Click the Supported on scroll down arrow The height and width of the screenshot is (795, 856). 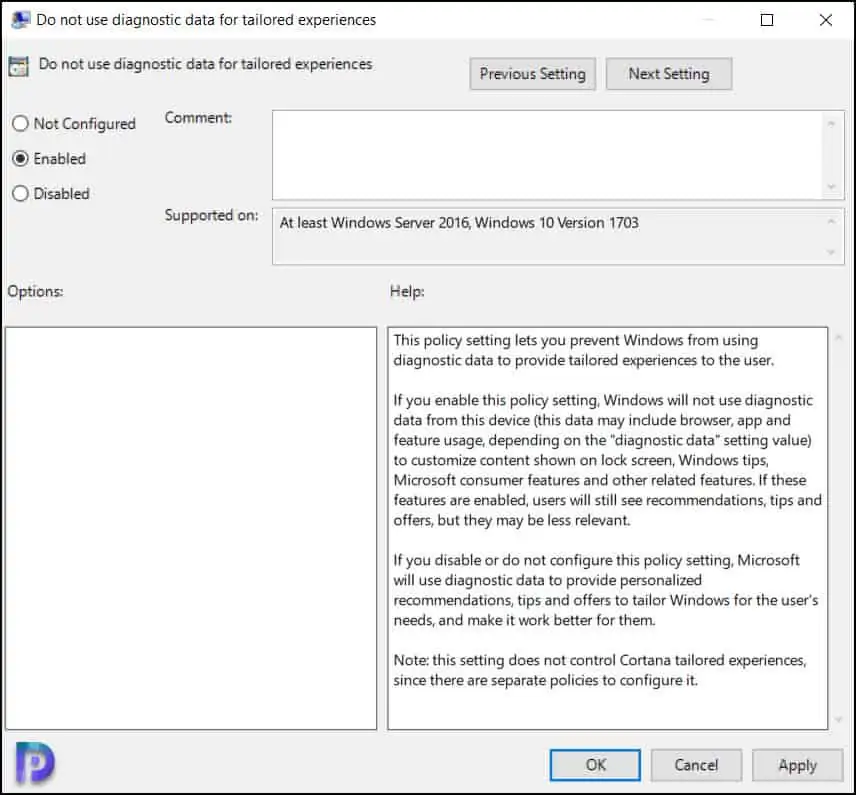tap(831, 252)
